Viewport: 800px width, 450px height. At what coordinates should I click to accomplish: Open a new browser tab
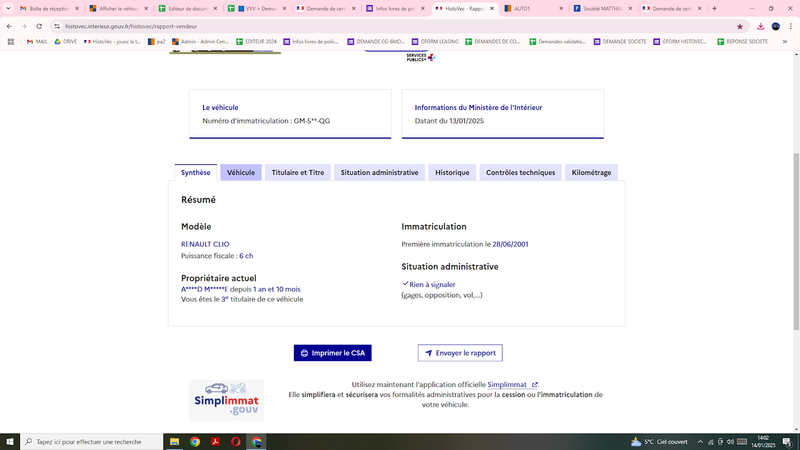tap(714, 9)
